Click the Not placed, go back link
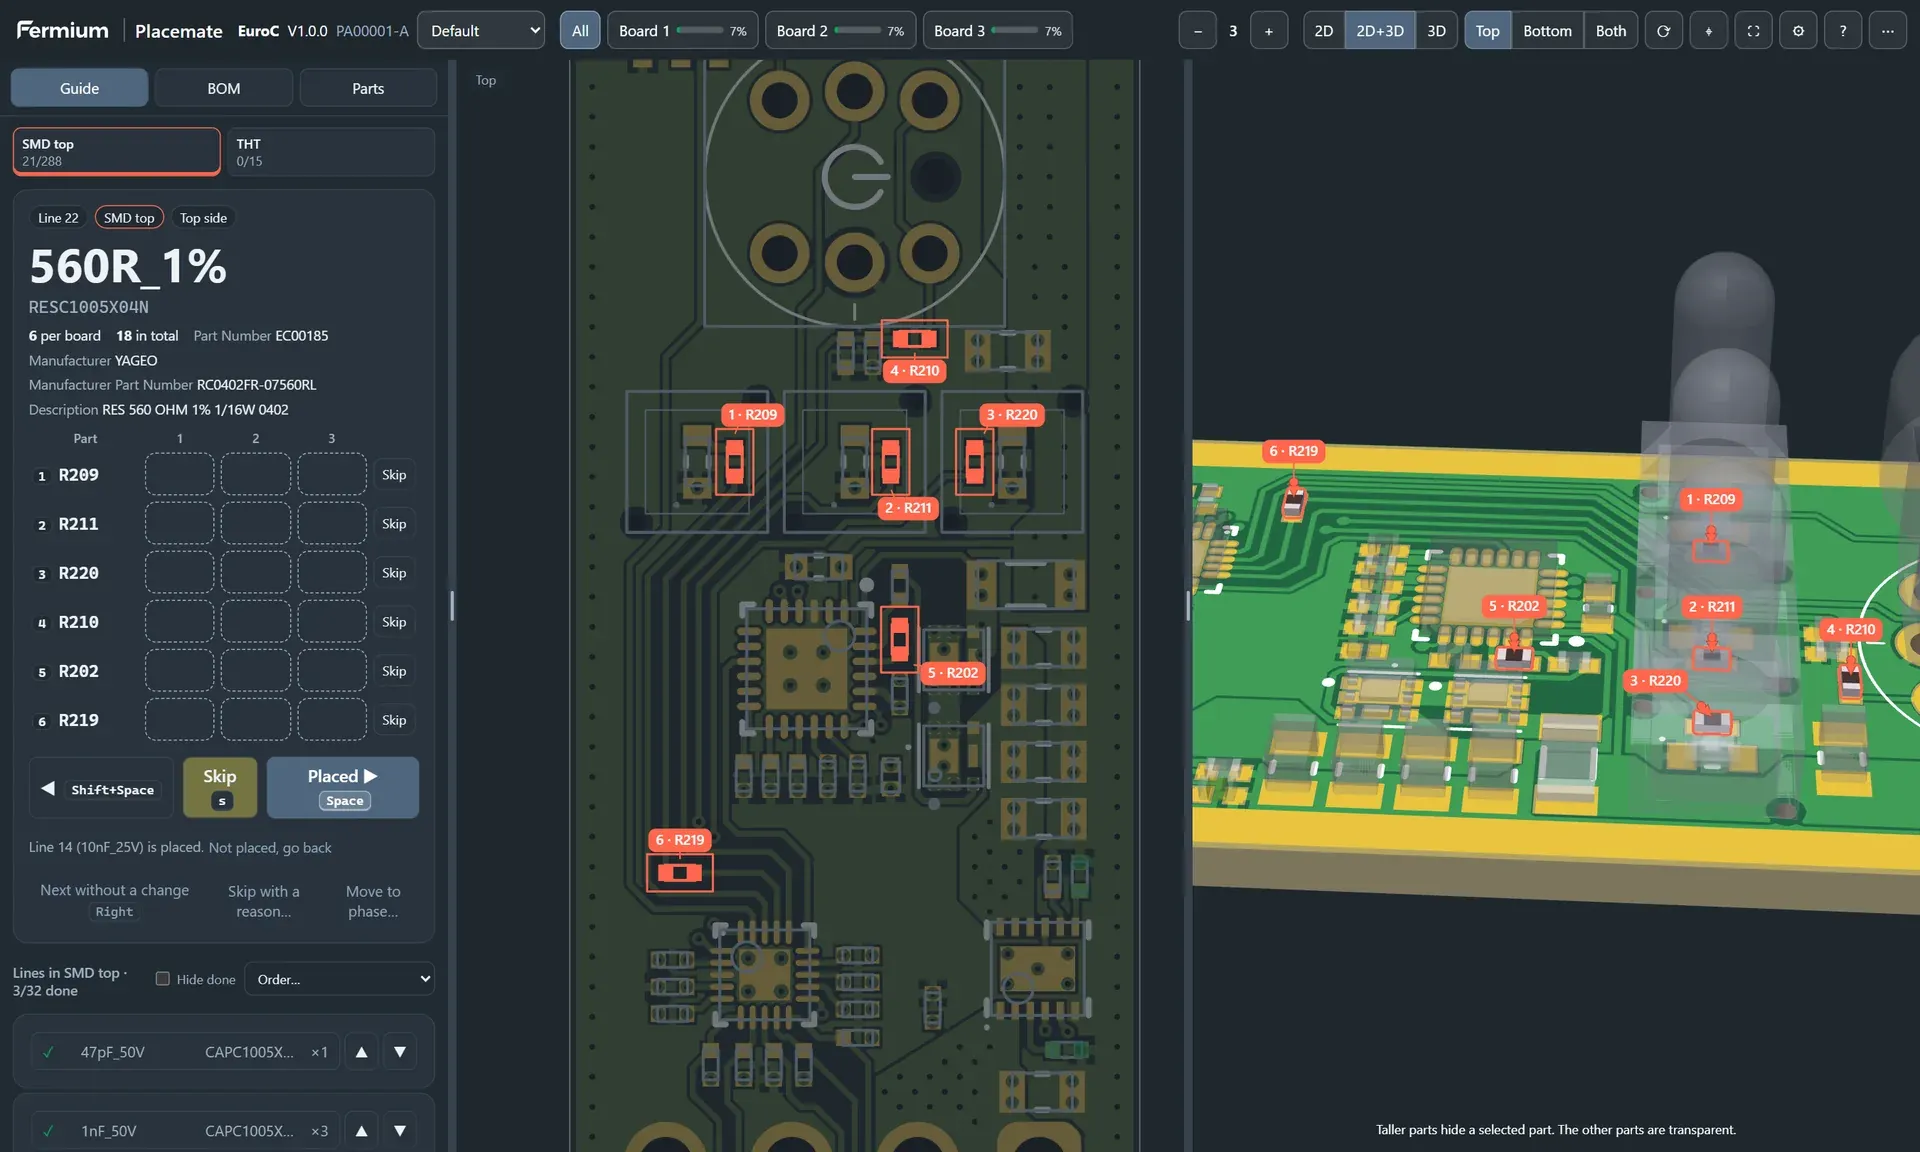This screenshot has height=1152, width=1920. pyautogui.click(x=270, y=847)
